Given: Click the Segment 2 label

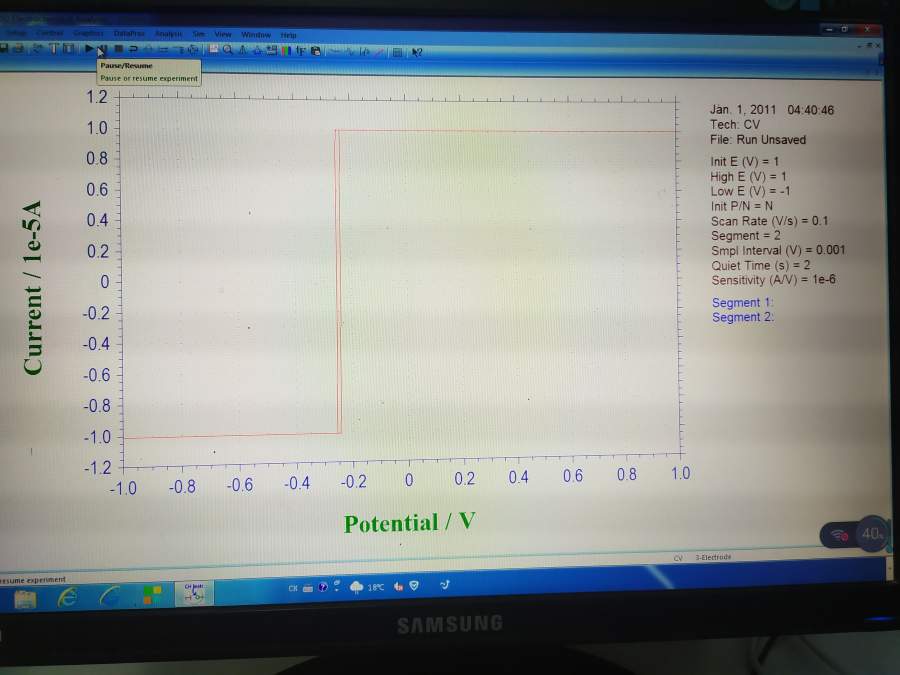Looking at the screenshot, I should (742, 317).
